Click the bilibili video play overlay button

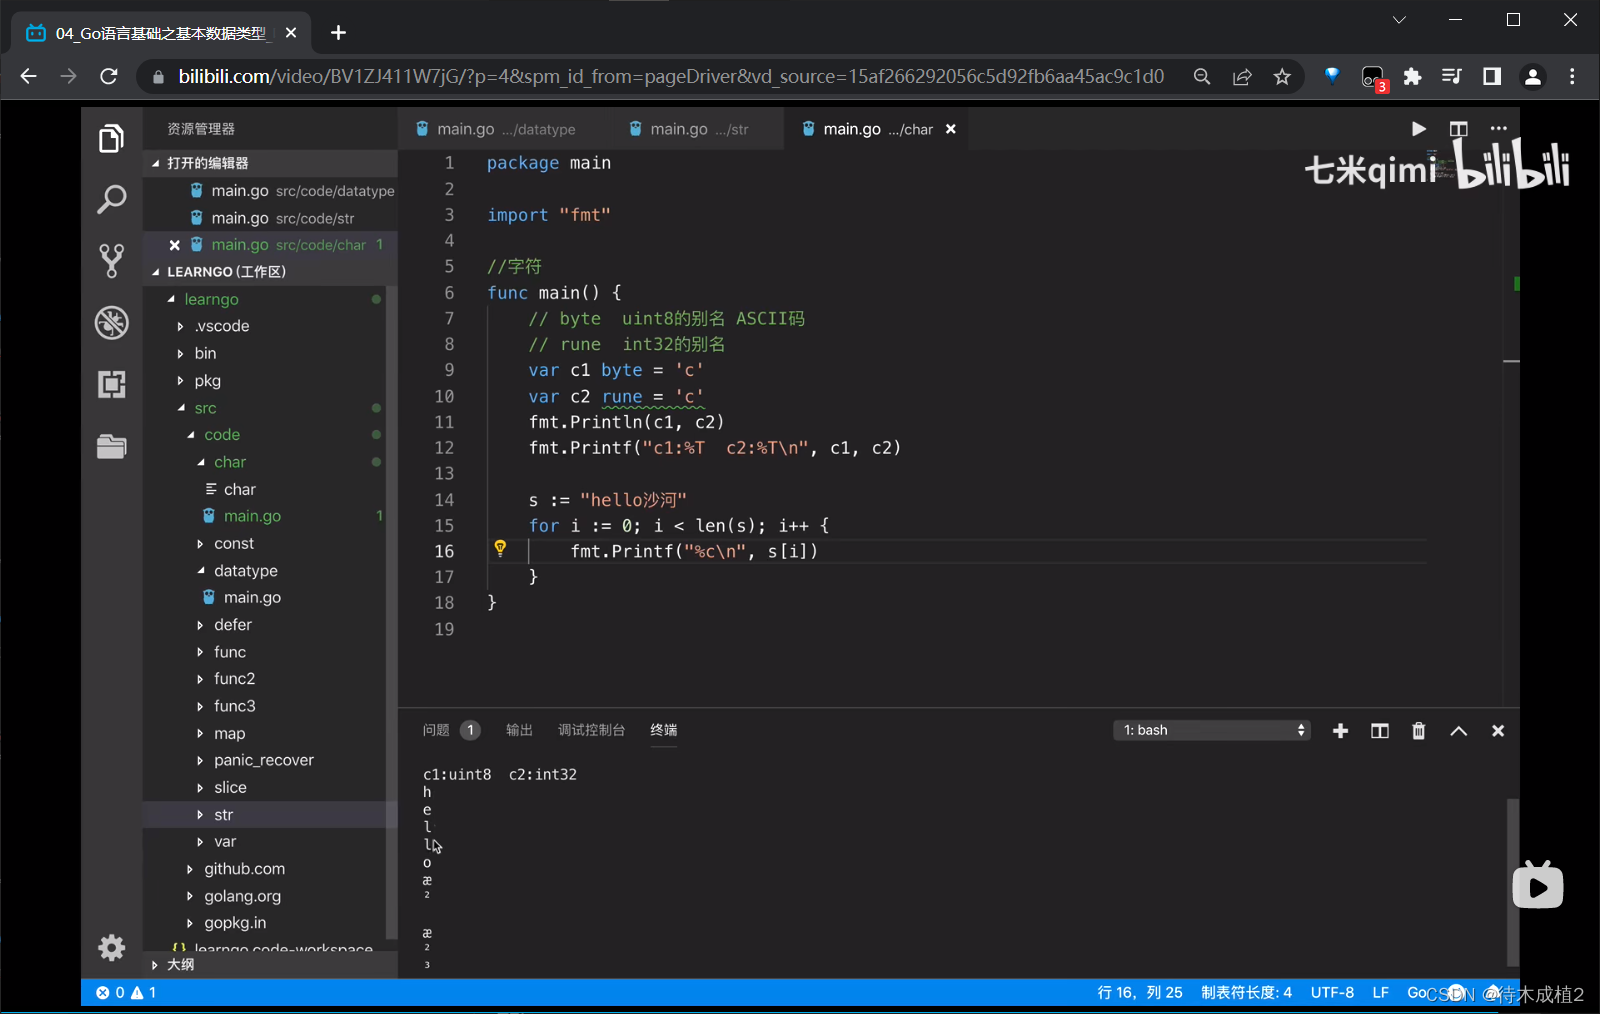(1538, 885)
